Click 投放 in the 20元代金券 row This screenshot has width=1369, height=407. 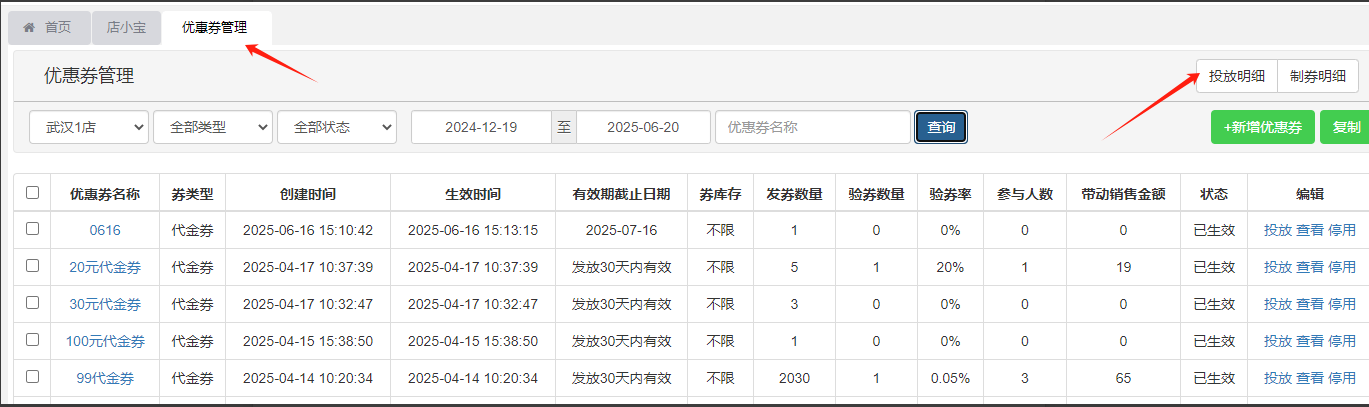(1277, 267)
